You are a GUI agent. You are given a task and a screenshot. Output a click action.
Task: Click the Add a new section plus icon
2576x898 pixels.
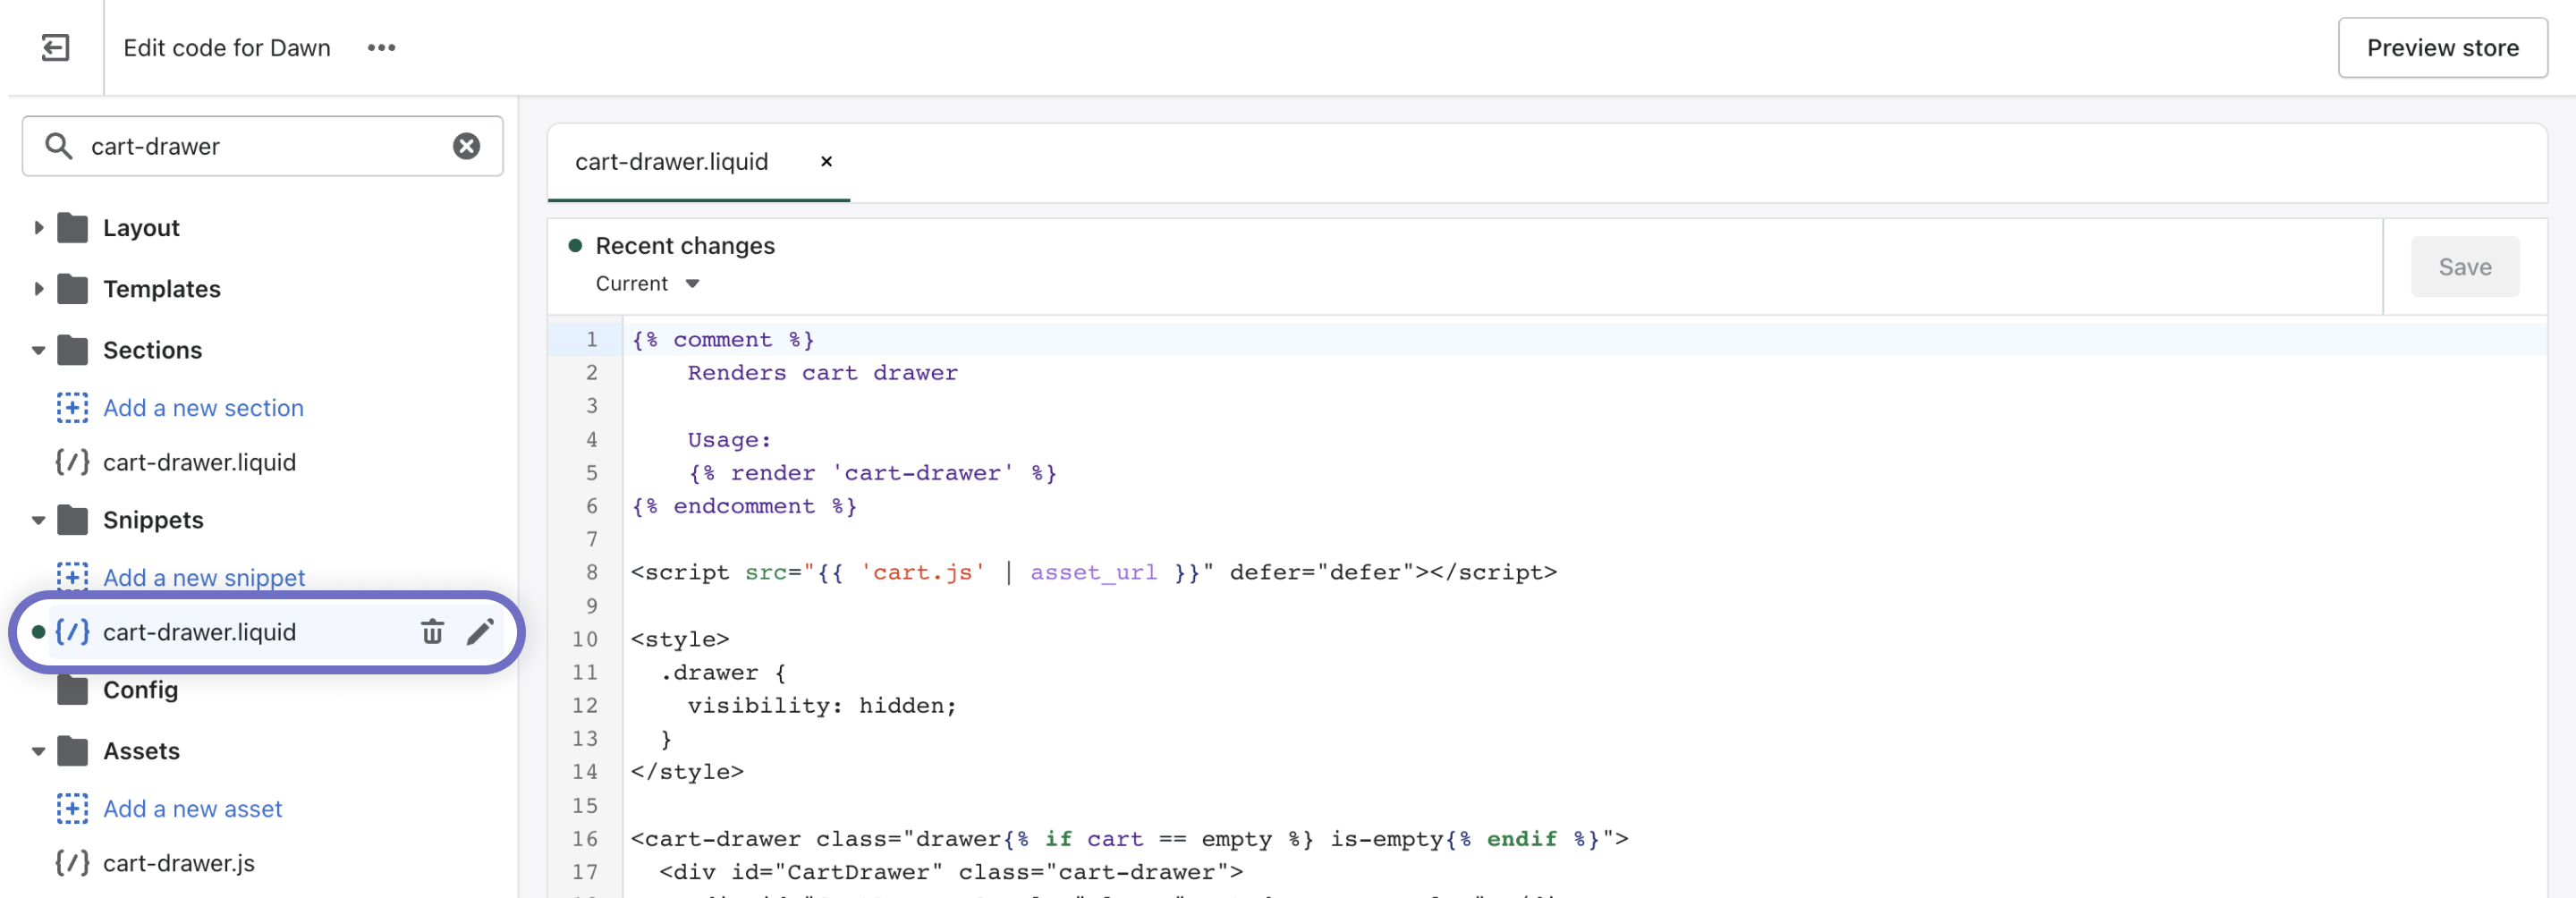(72, 408)
